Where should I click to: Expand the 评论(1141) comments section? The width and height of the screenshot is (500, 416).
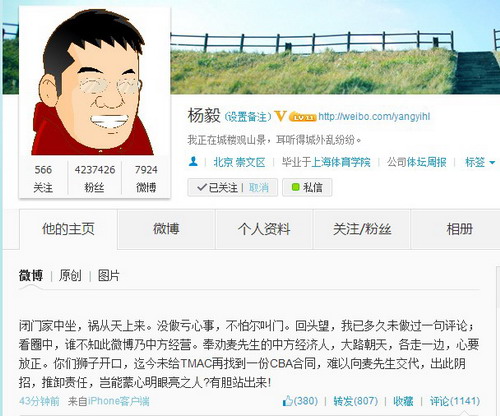(455, 401)
